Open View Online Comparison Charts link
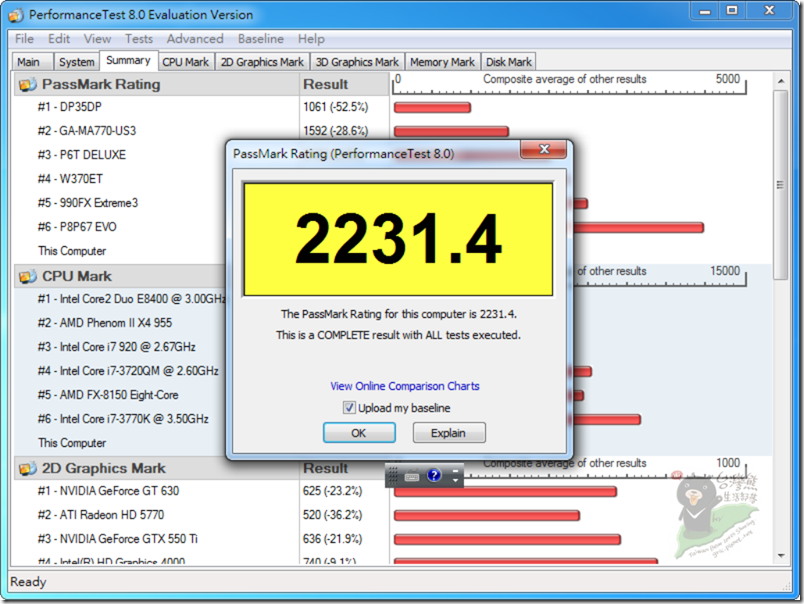Image resolution: width=804 pixels, height=604 pixels. coord(405,386)
